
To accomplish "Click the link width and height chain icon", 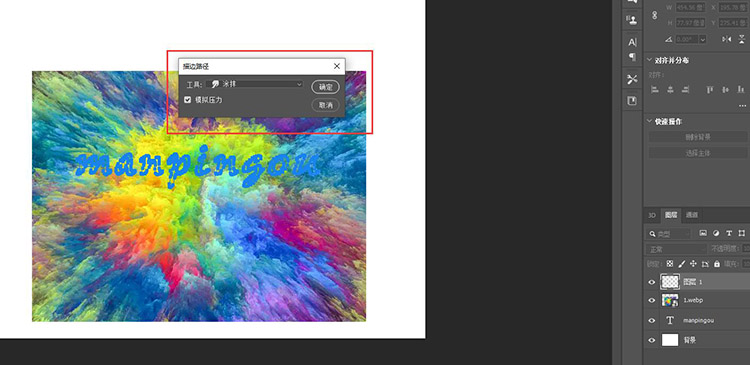I will click(x=655, y=15).
